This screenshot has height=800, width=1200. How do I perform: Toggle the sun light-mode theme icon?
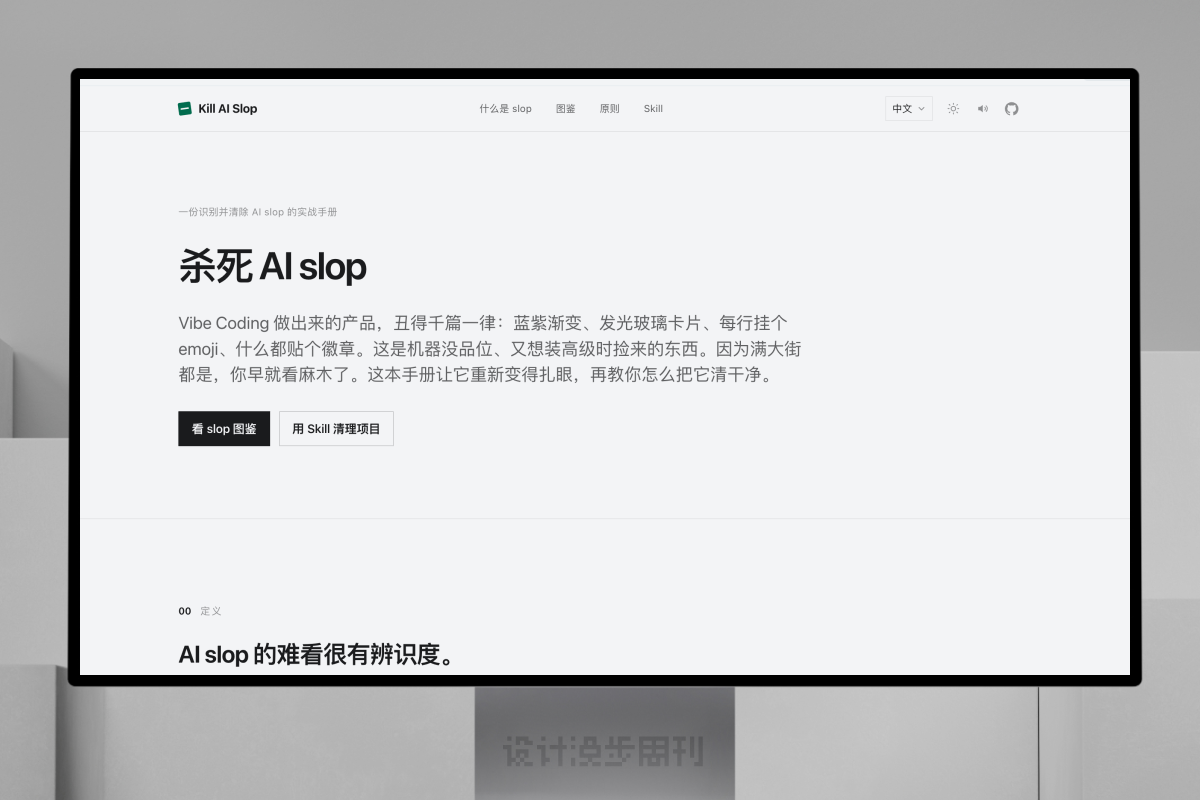click(x=953, y=108)
